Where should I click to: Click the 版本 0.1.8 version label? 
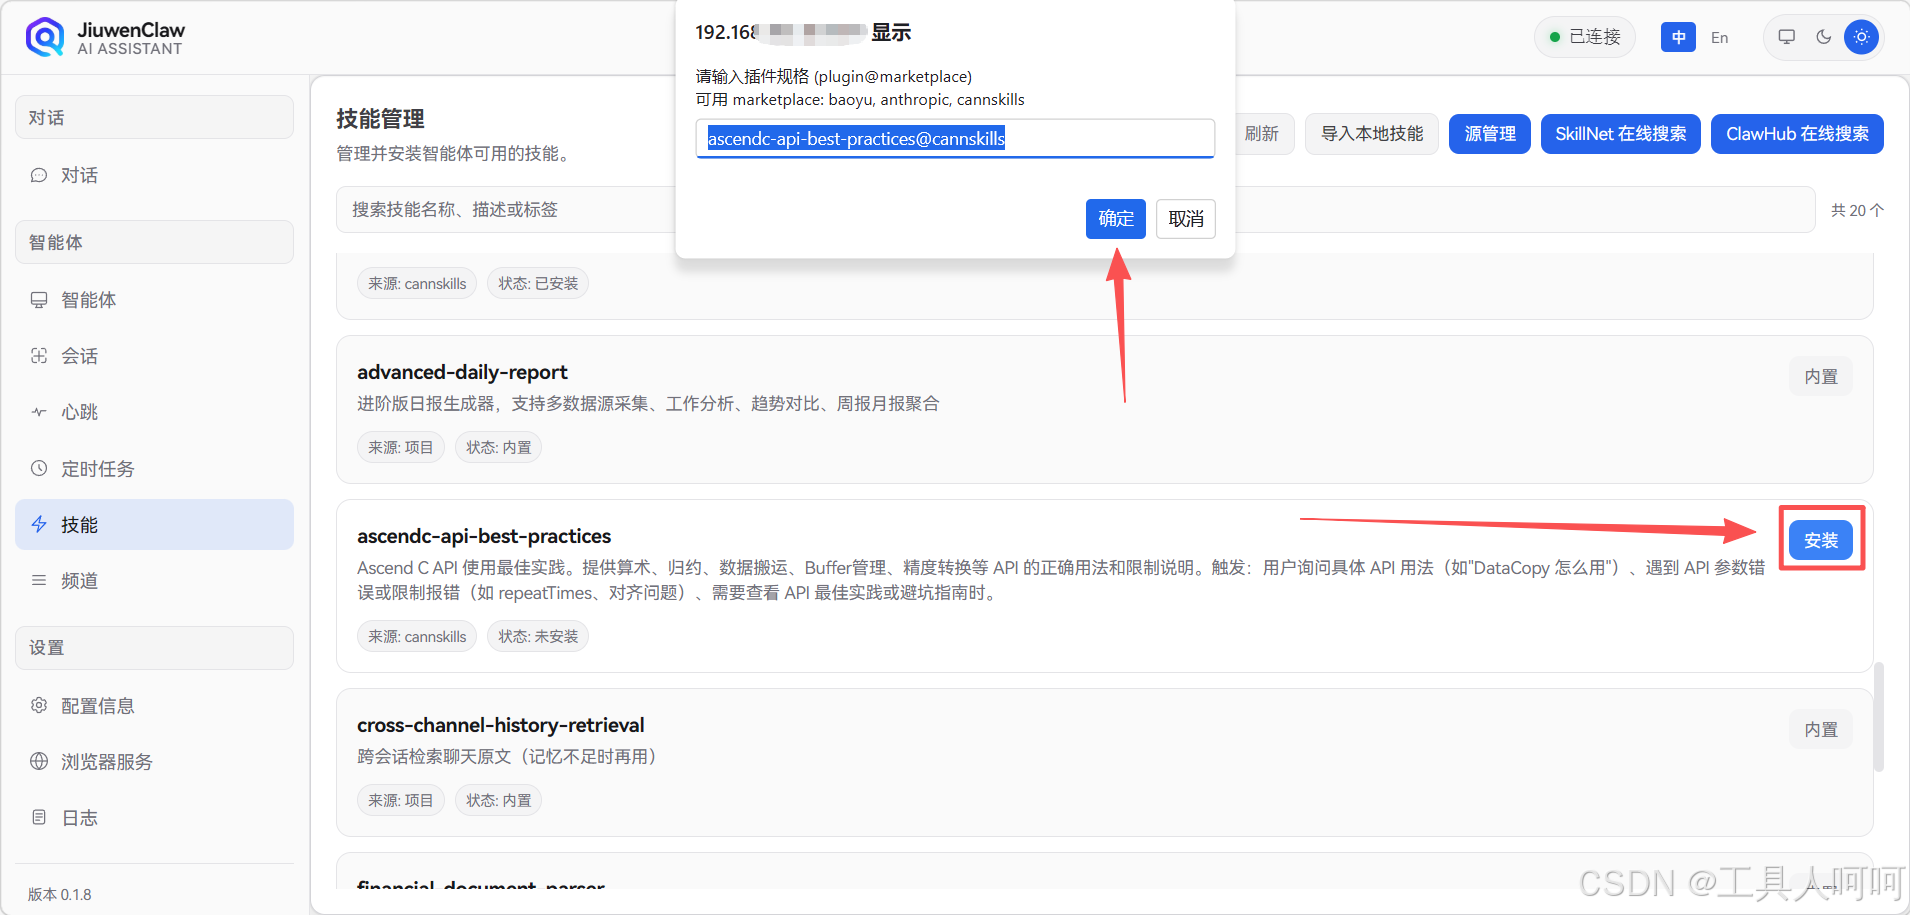pos(60,894)
